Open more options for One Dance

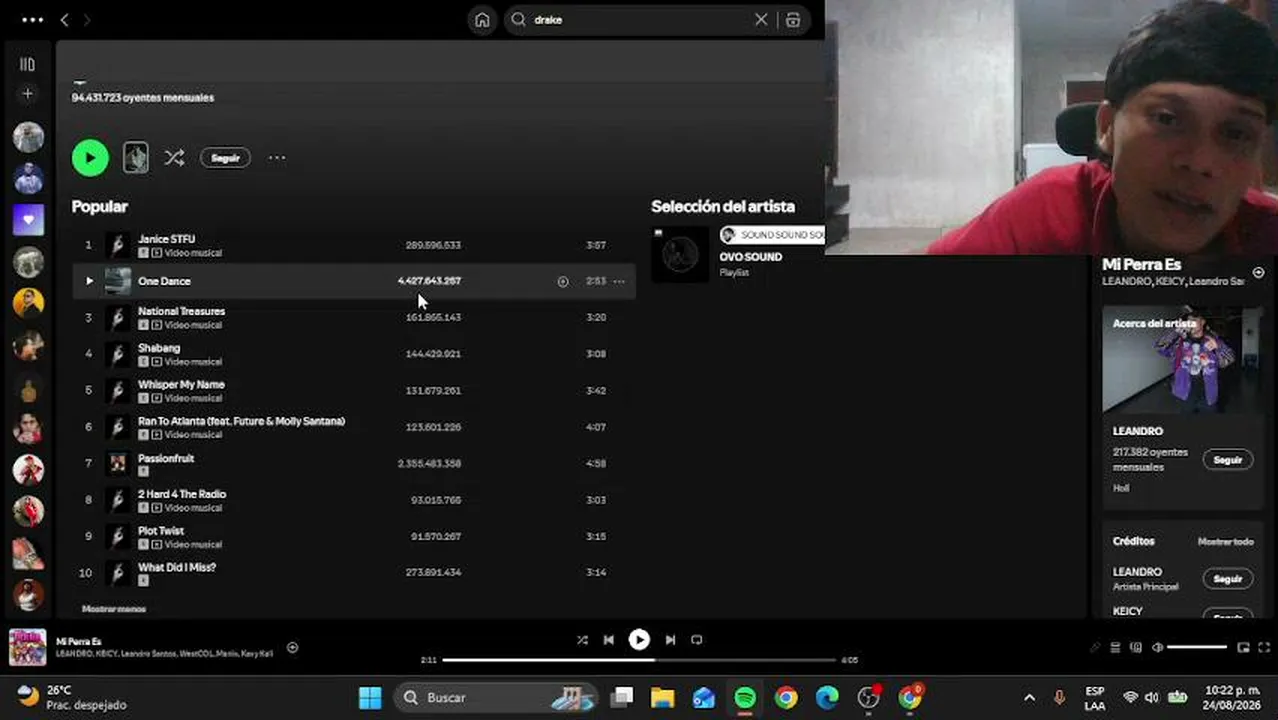(619, 282)
